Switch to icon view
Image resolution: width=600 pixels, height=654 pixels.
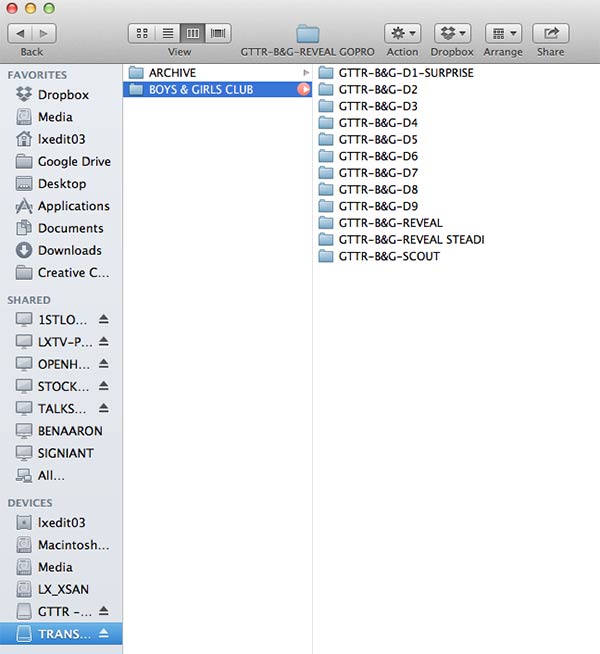[142, 33]
